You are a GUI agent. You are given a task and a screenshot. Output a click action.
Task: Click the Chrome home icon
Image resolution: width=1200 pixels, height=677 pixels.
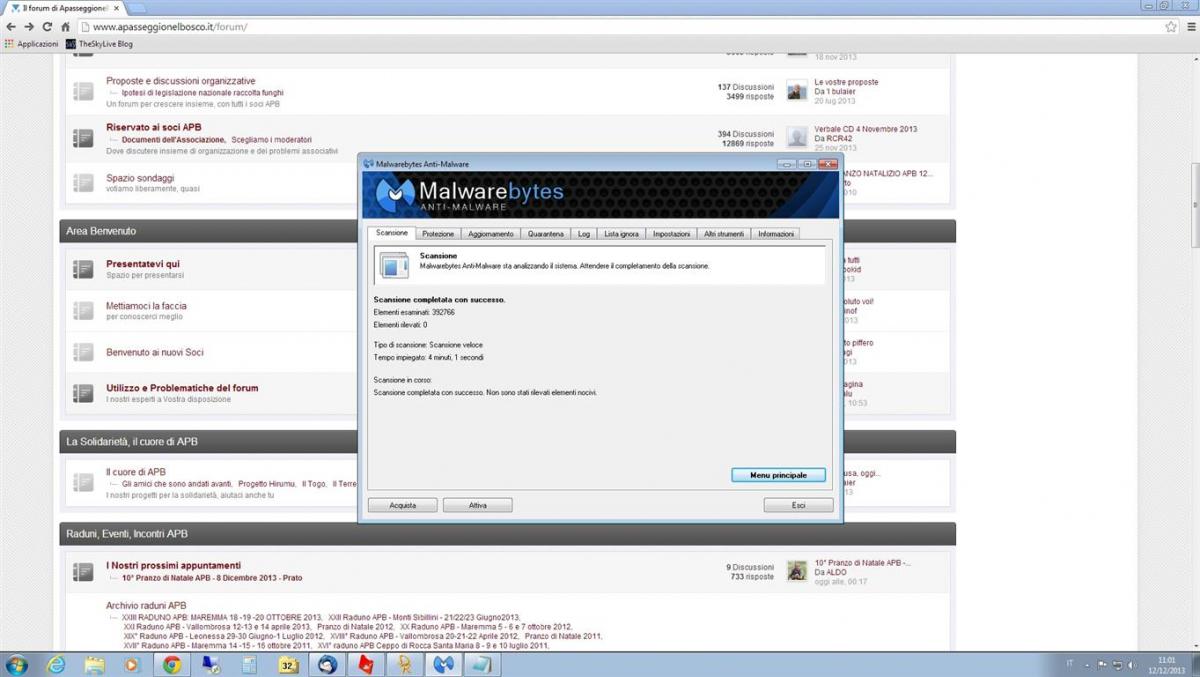pyautogui.click(x=65, y=27)
